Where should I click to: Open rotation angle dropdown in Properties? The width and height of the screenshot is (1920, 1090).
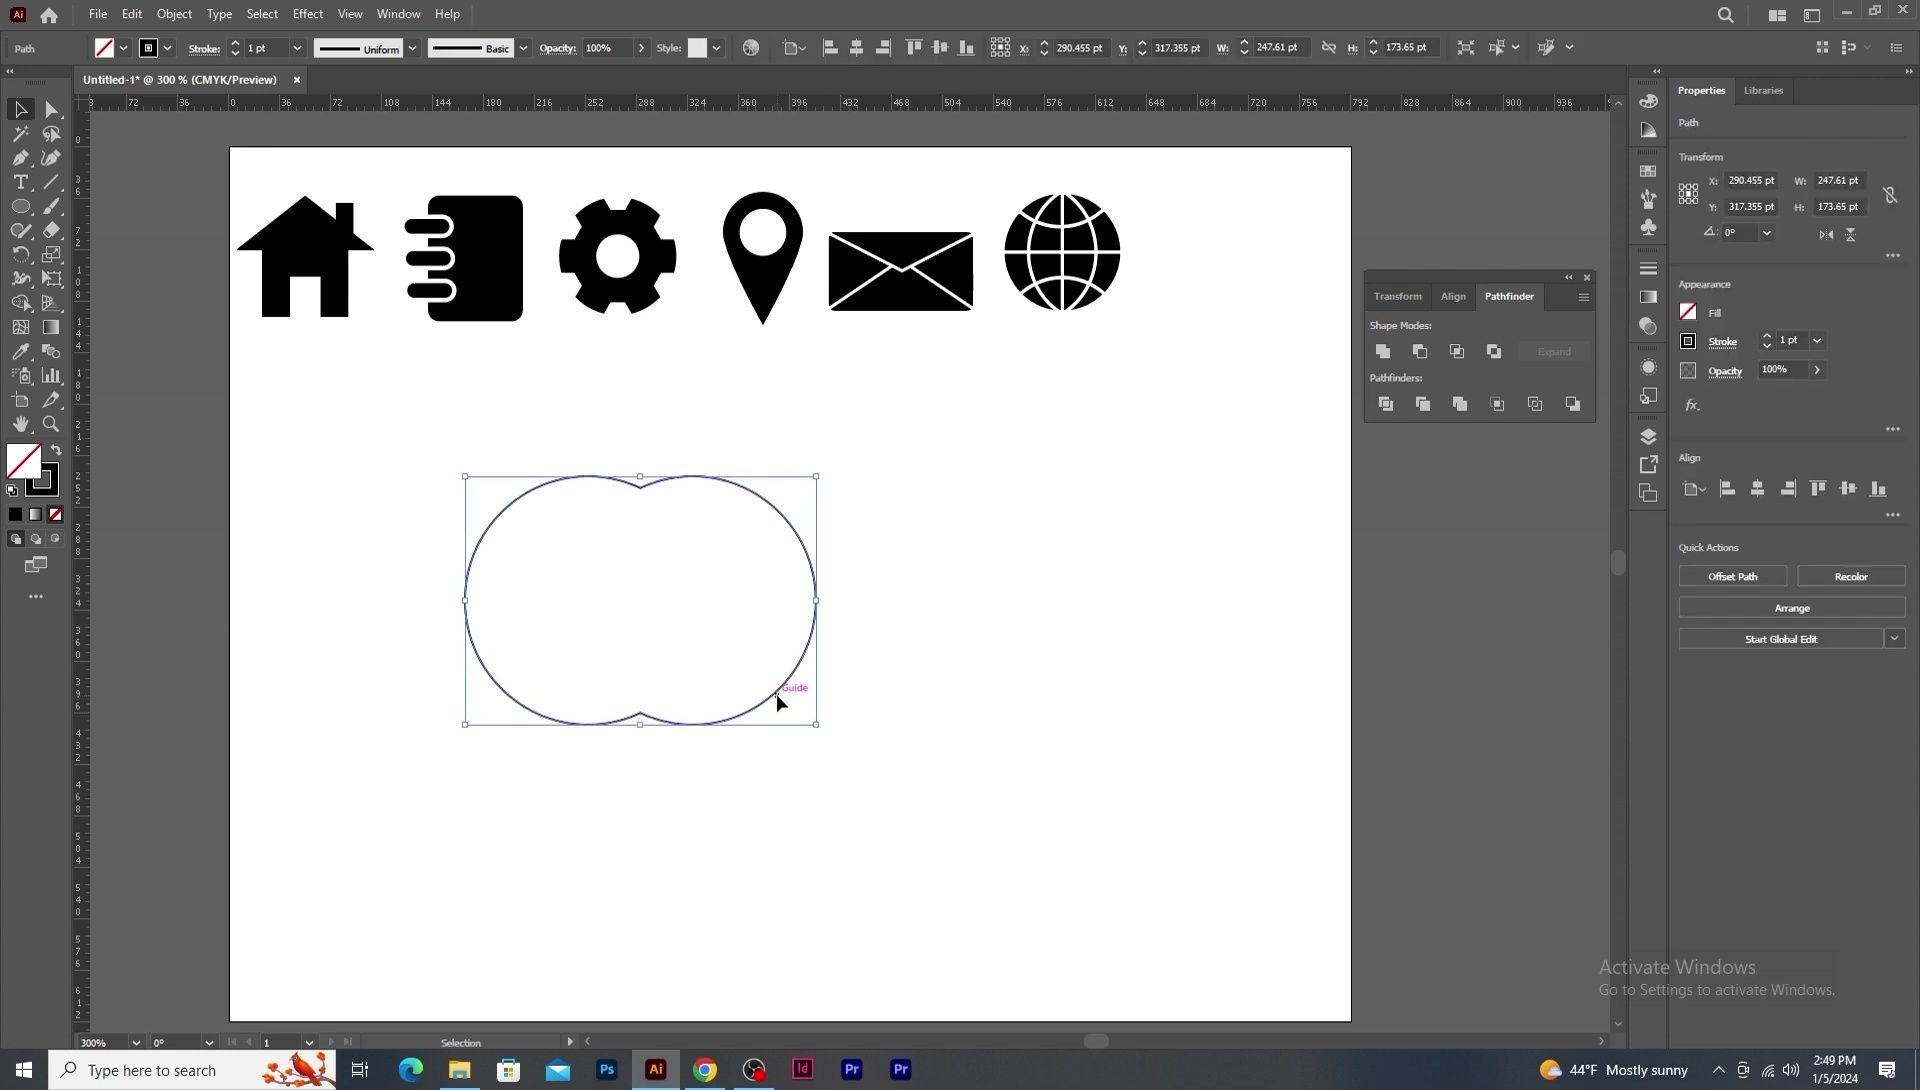(x=1767, y=233)
